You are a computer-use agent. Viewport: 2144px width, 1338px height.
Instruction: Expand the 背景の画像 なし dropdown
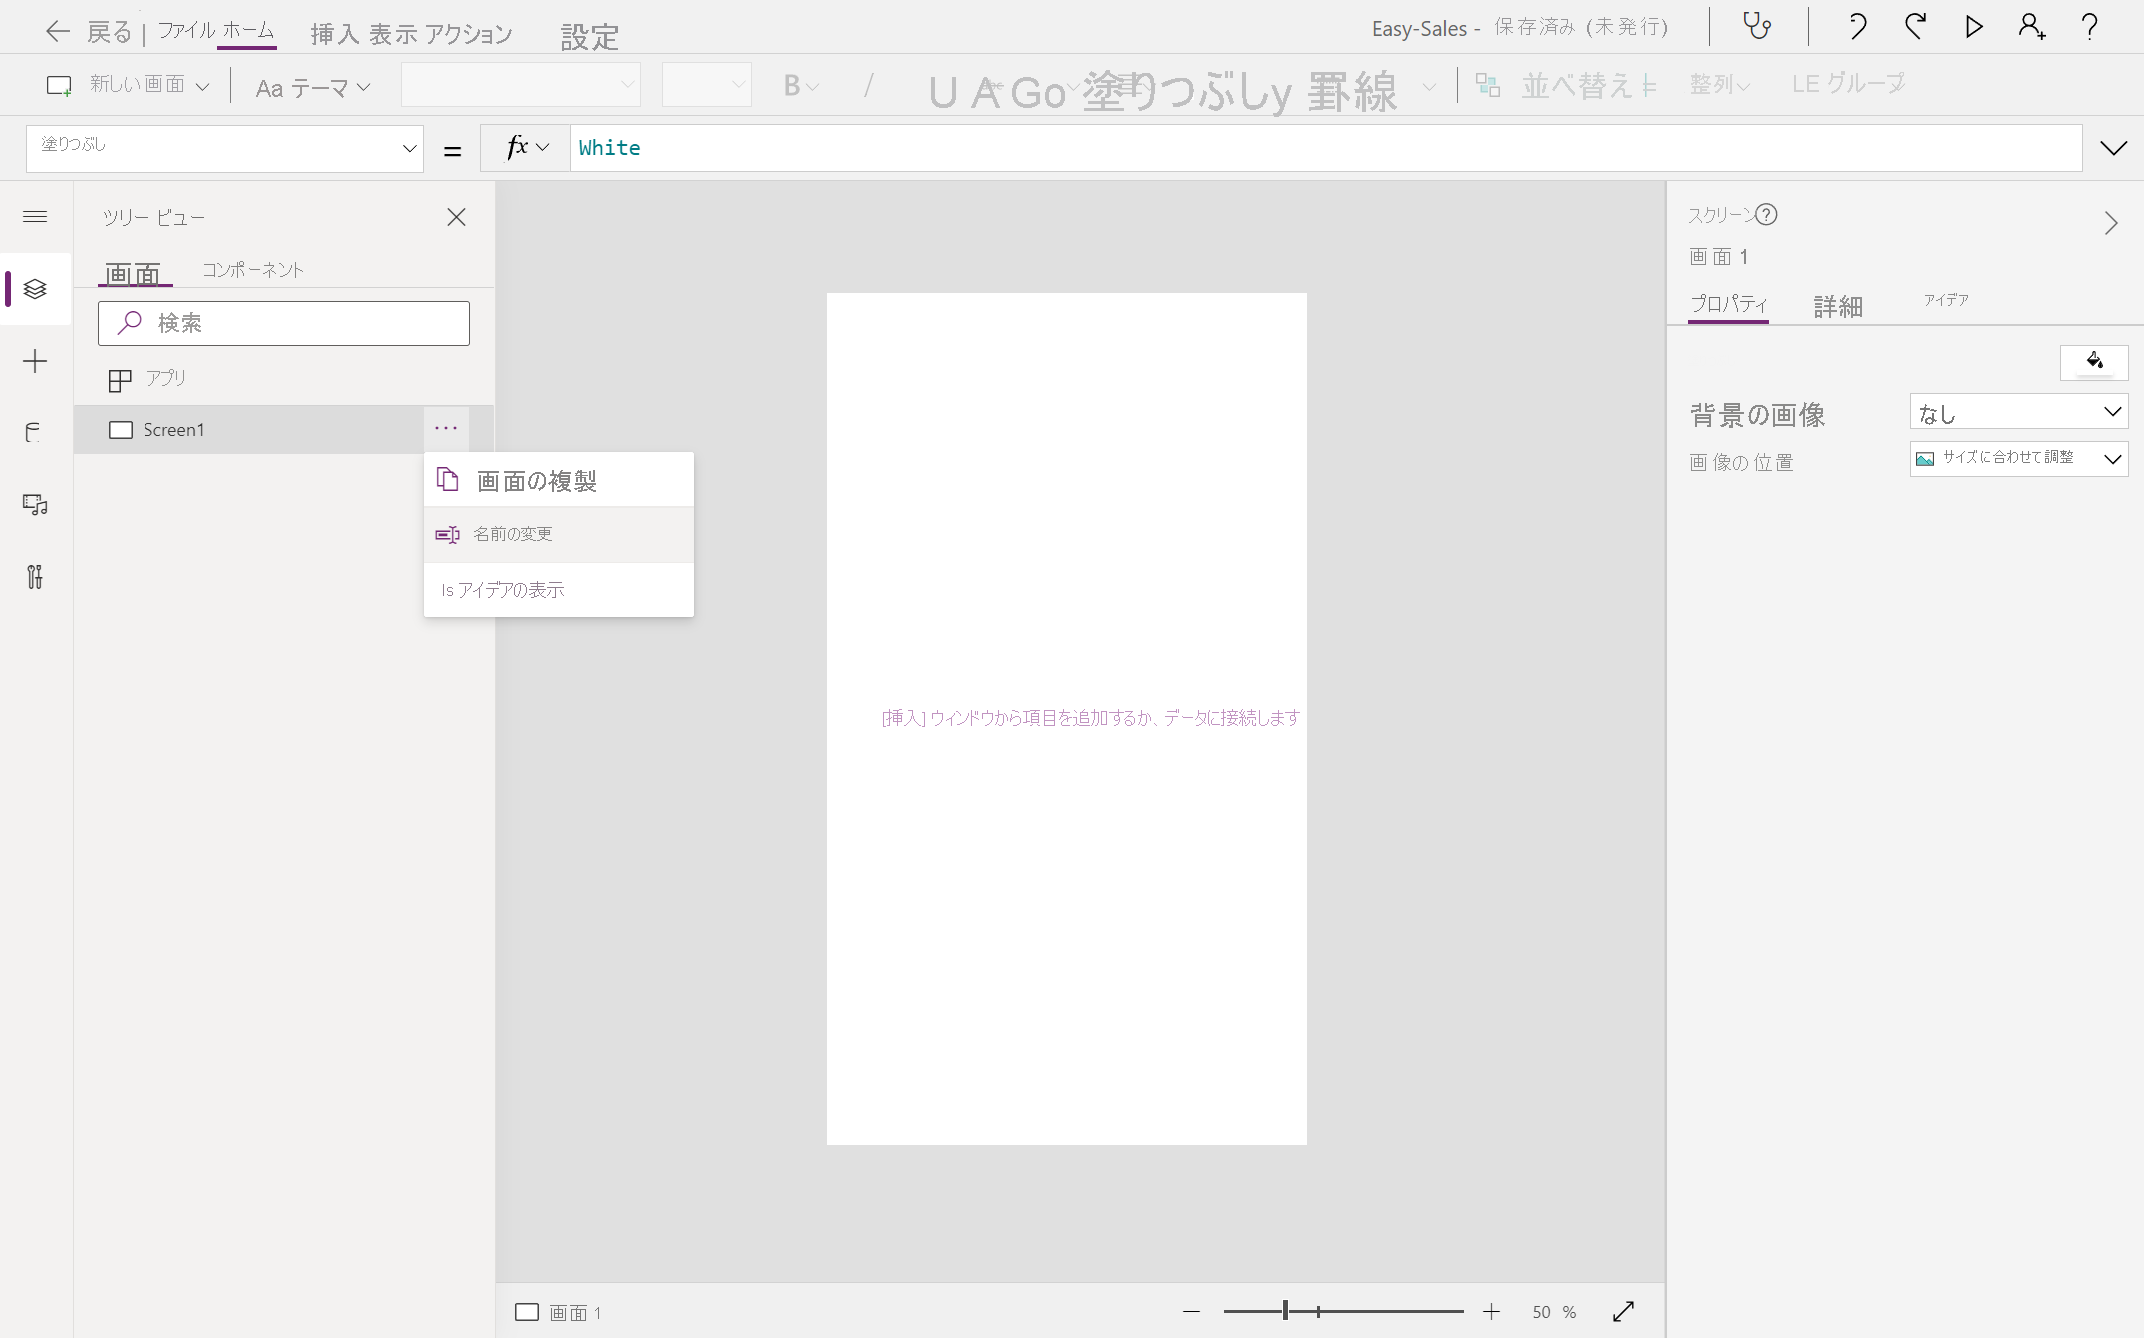click(2018, 411)
